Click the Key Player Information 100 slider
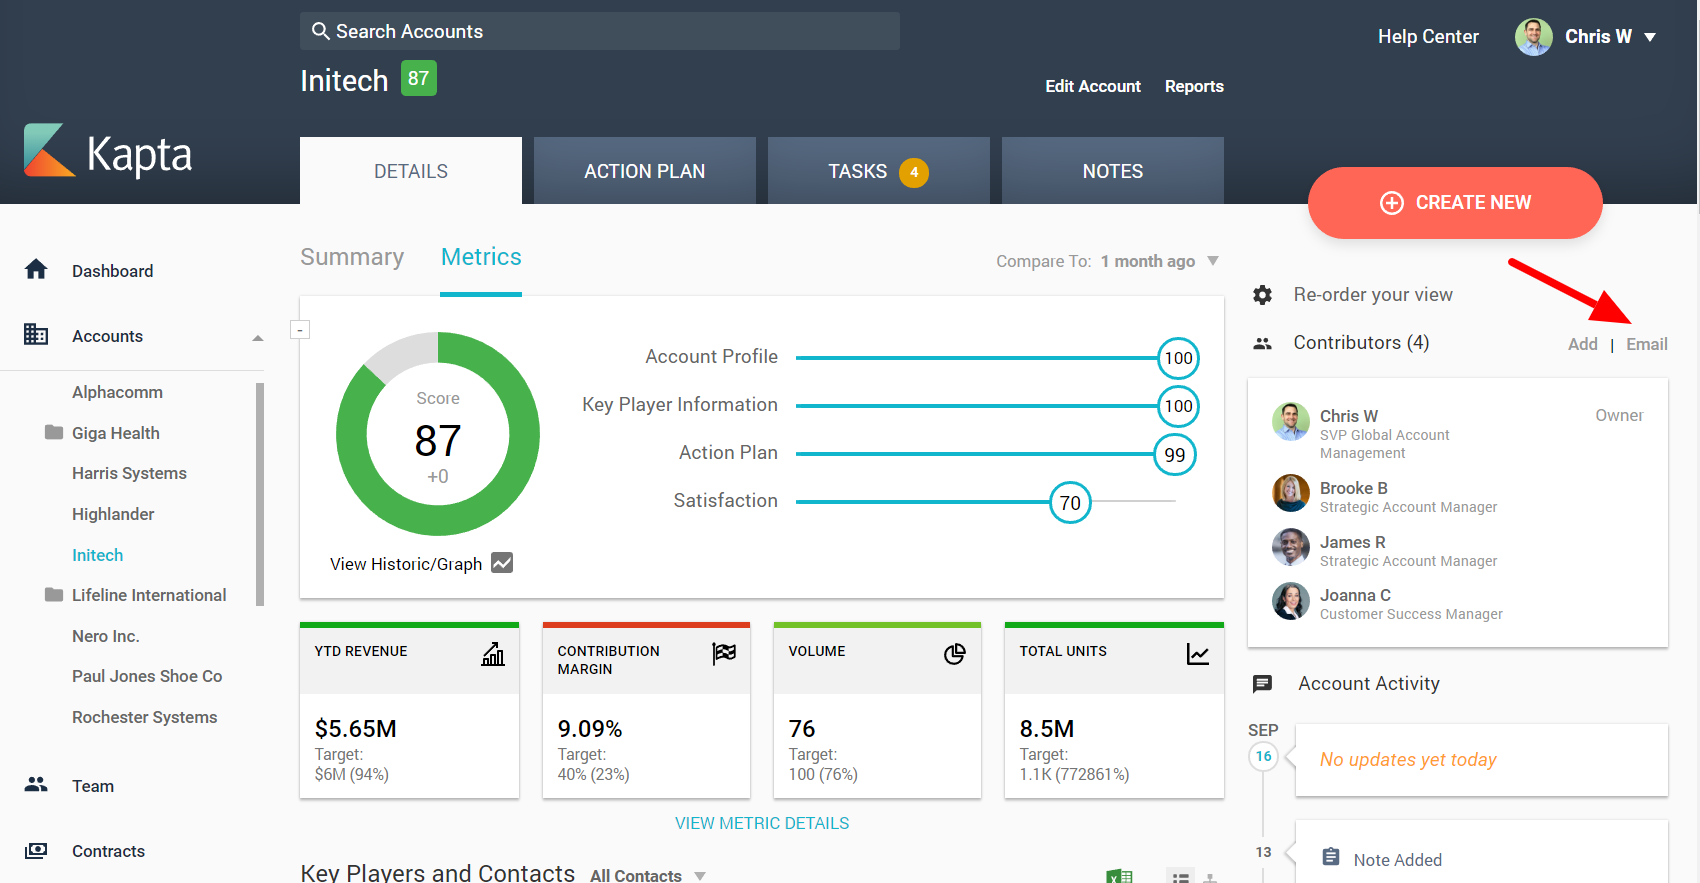 (x=1178, y=406)
